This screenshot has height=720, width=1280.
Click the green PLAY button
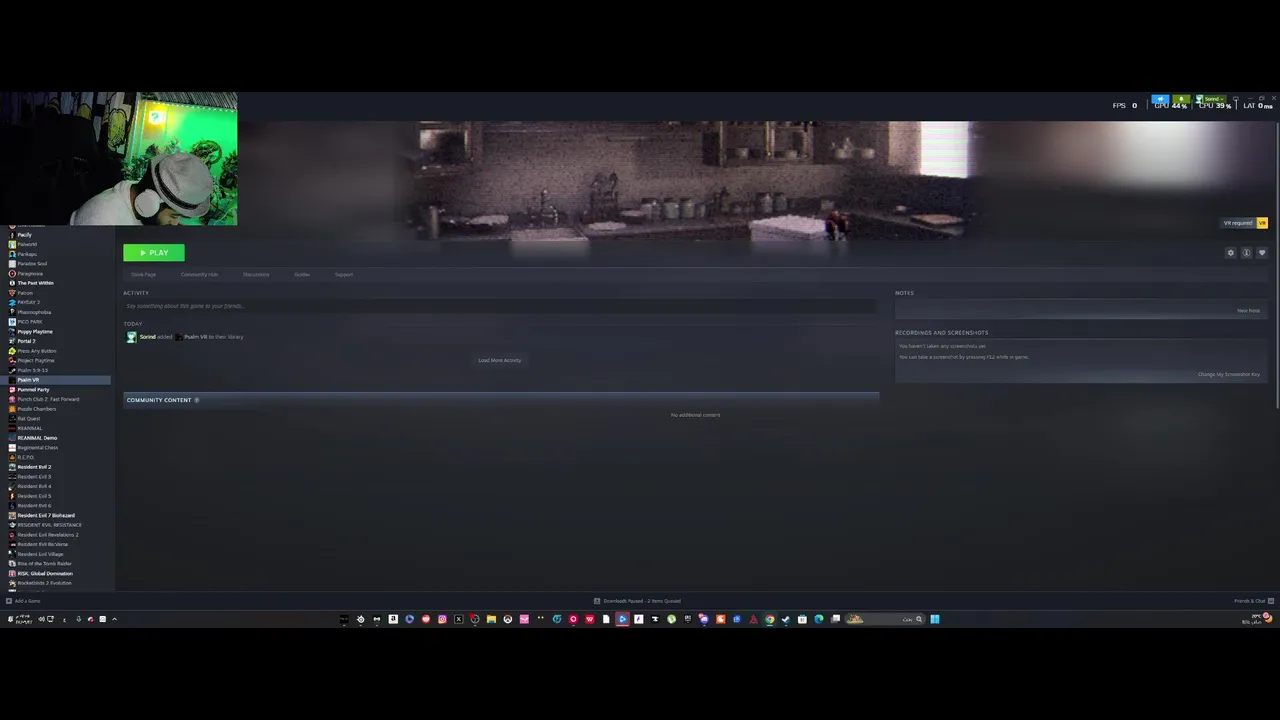click(154, 253)
